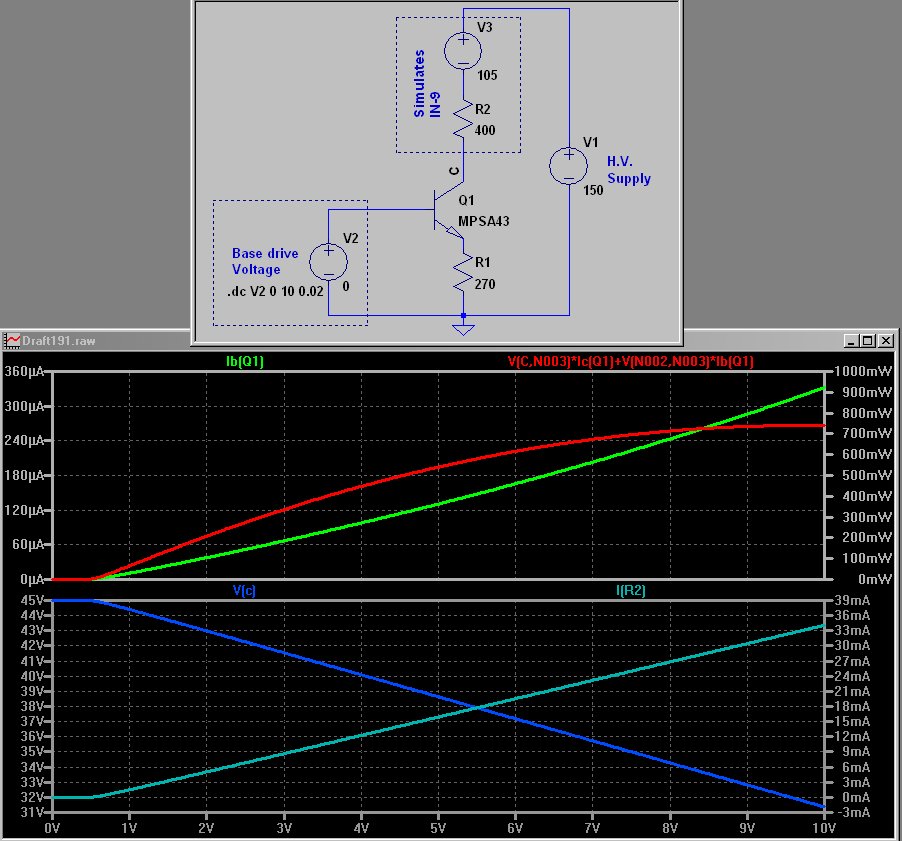This screenshot has width=902, height=841.
Task: Click the 45V left axis label
Action: click(x=32, y=600)
